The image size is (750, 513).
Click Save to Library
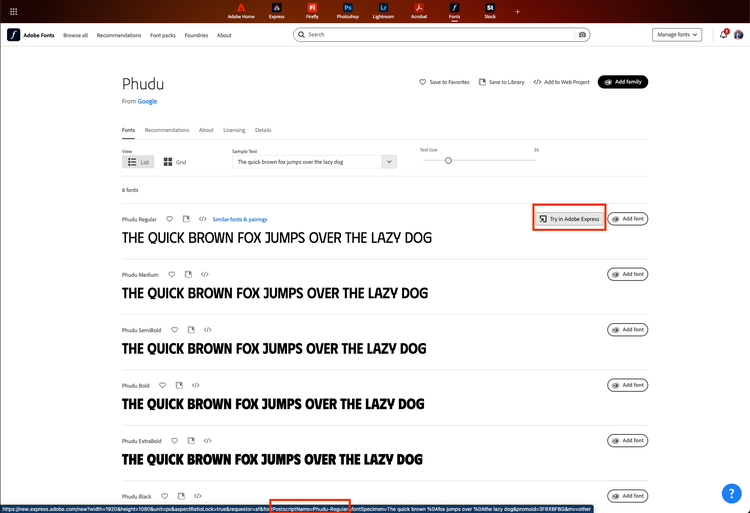click(502, 82)
